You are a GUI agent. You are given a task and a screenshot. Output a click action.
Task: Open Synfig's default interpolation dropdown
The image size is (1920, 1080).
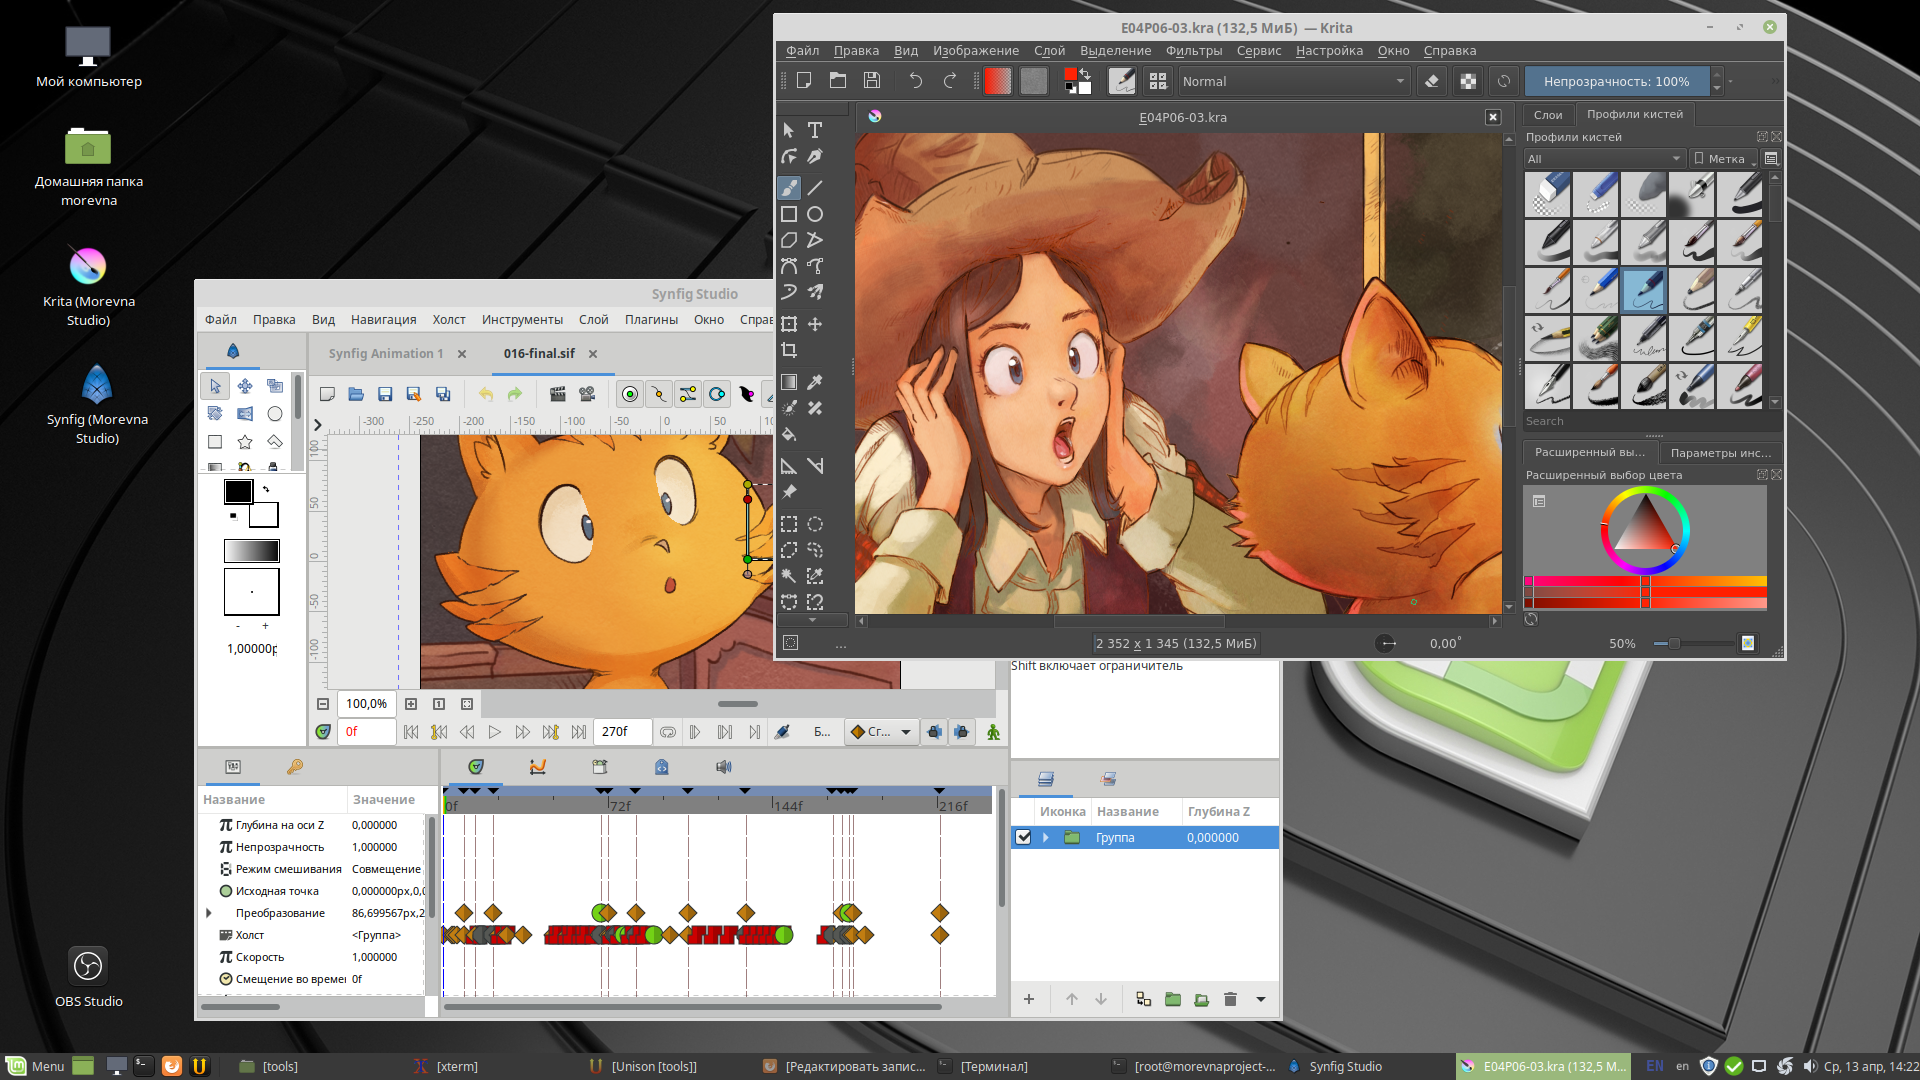[x=880, y=732]
